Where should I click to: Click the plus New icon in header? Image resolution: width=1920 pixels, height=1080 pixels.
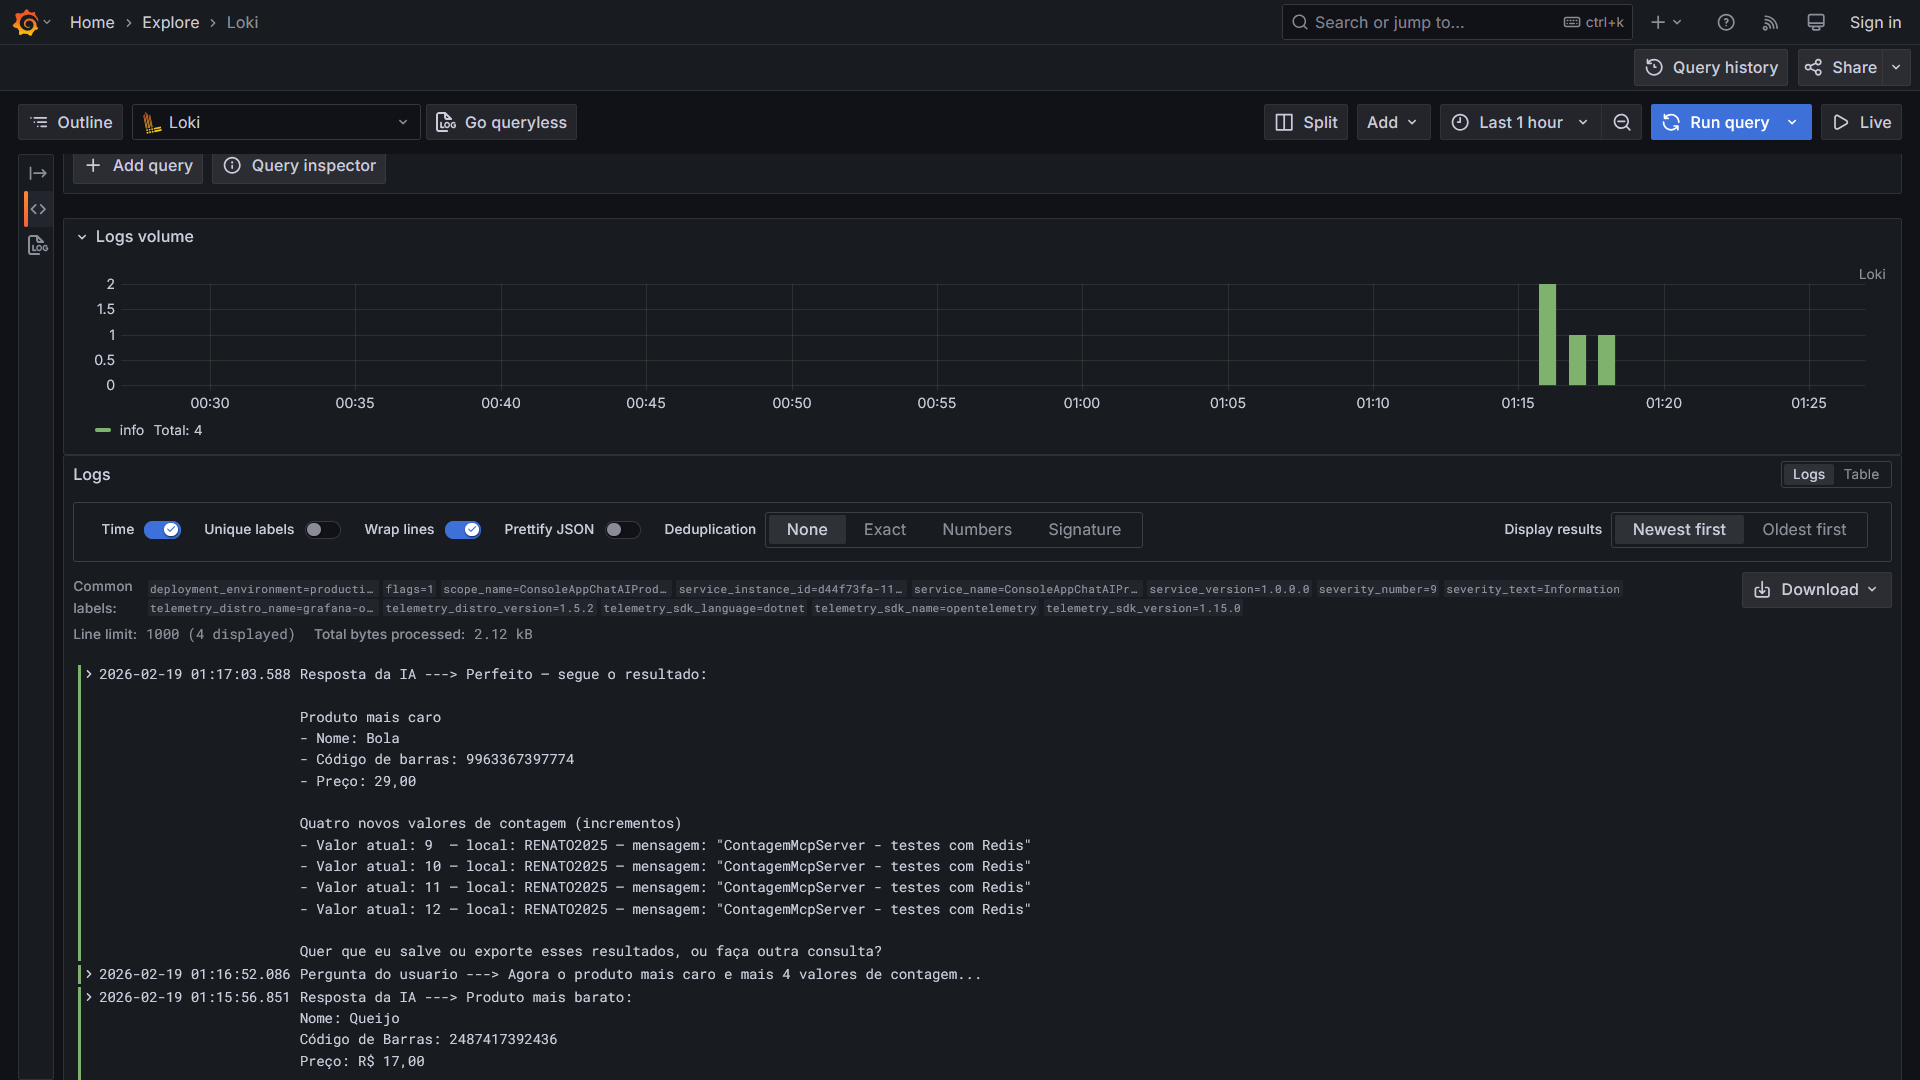(x=1658, y=22)
